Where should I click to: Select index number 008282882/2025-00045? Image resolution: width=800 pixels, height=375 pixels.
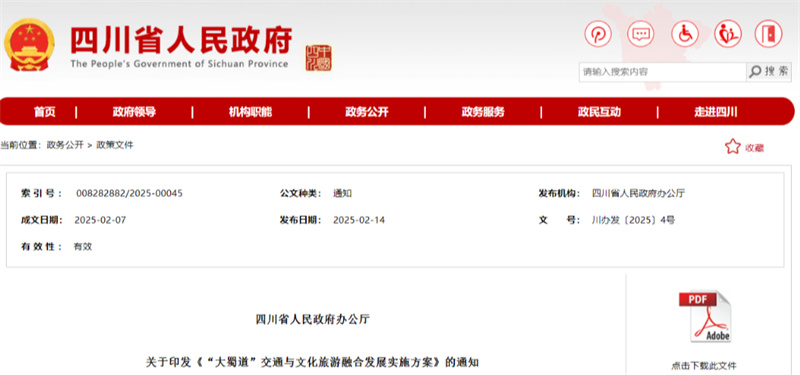click(129, 193)
